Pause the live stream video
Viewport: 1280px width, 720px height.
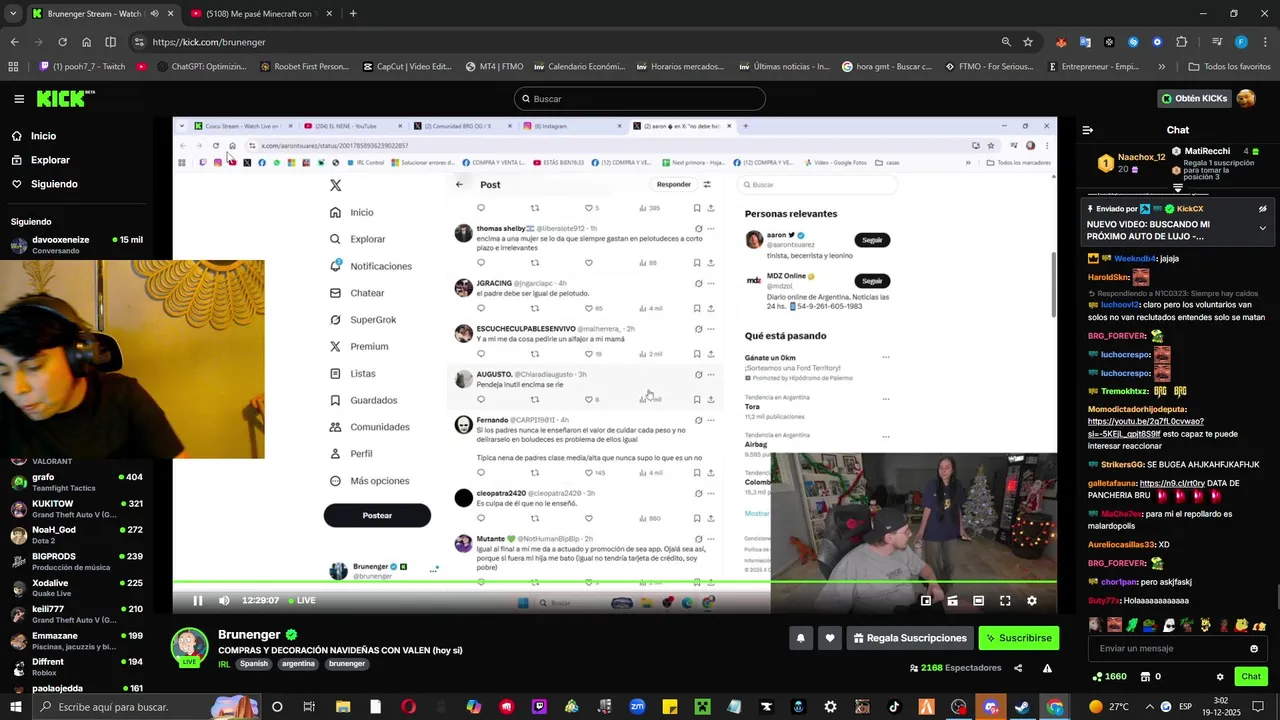tap(197, 600)
